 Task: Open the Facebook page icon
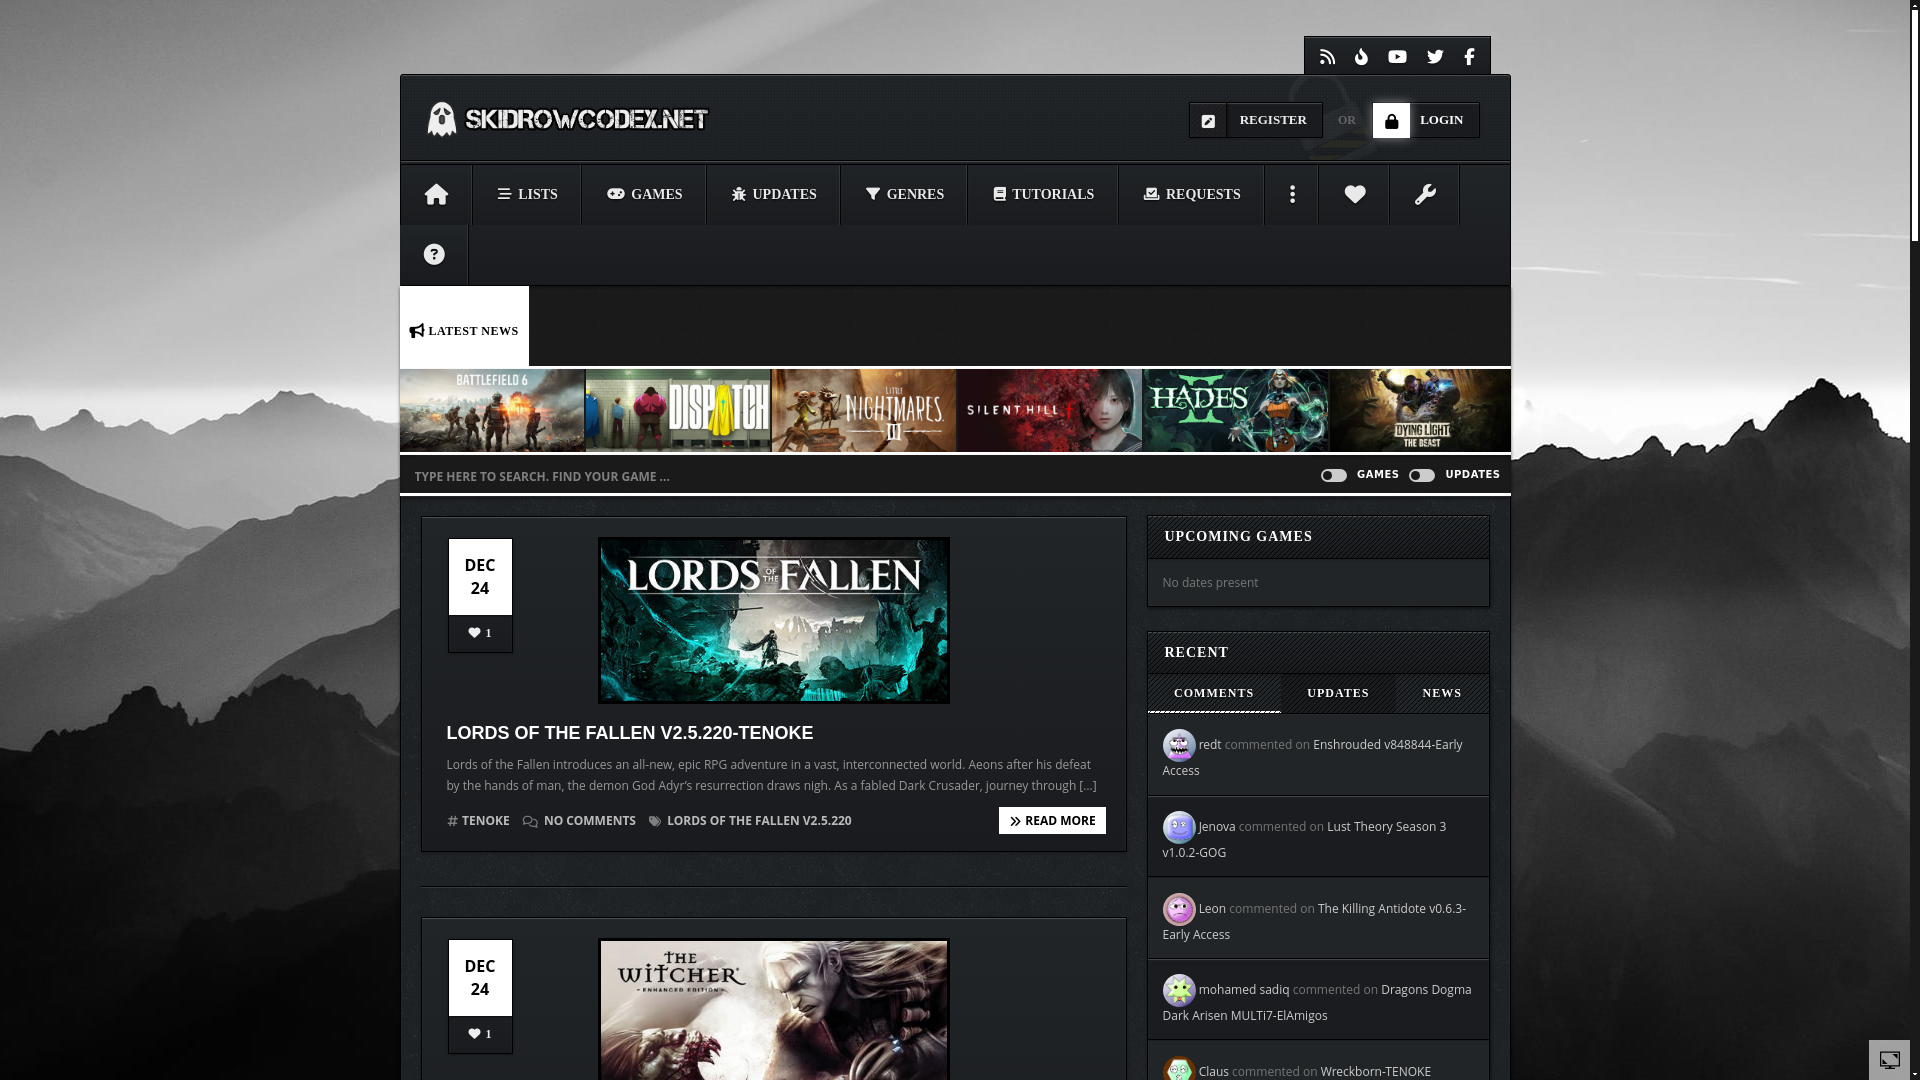pos(1469,57)
